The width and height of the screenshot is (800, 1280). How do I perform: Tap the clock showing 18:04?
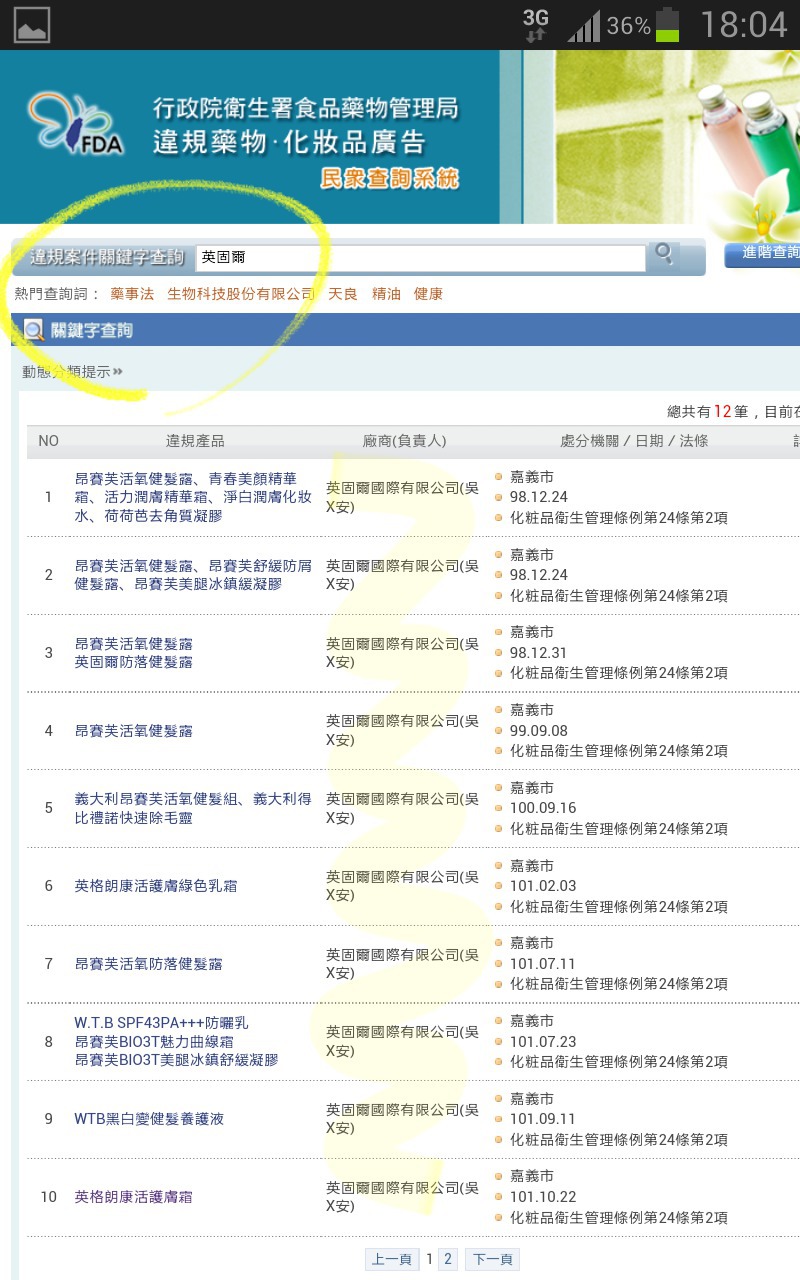coord(743,25)
